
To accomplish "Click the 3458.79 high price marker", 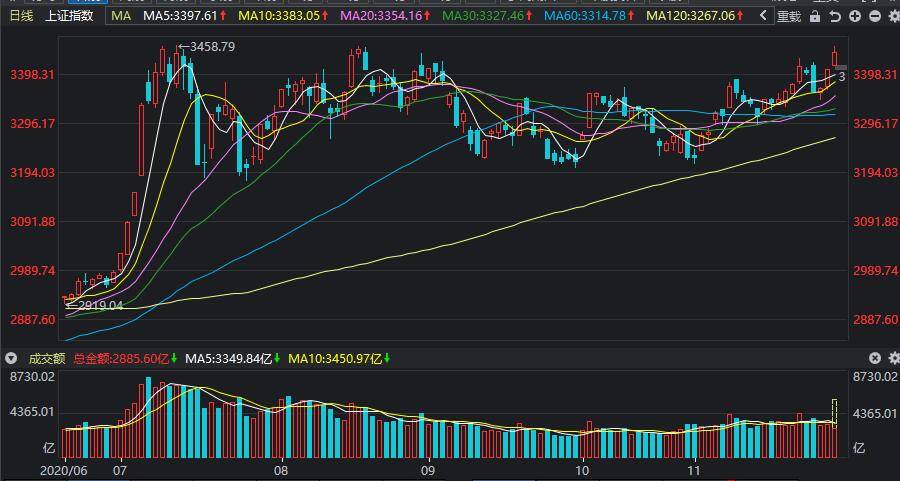I will click(x=210, y=47).
